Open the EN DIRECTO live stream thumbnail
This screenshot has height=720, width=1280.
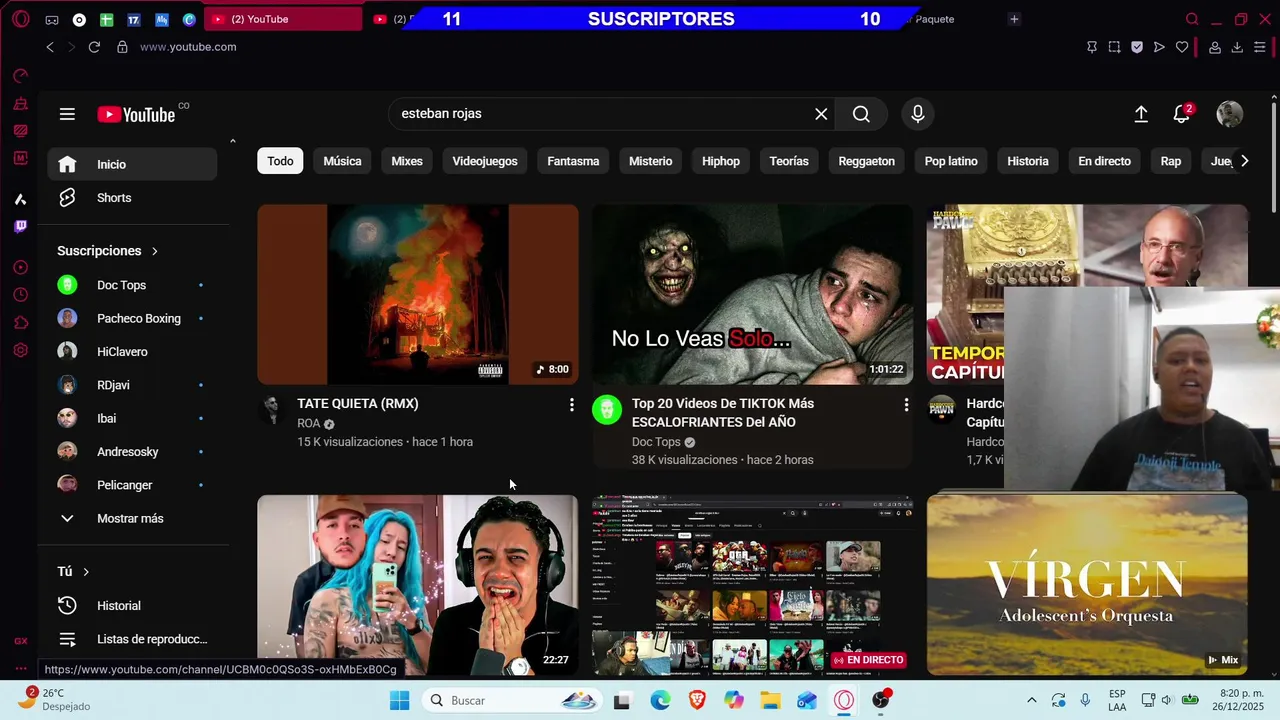[x=752, y=585]
